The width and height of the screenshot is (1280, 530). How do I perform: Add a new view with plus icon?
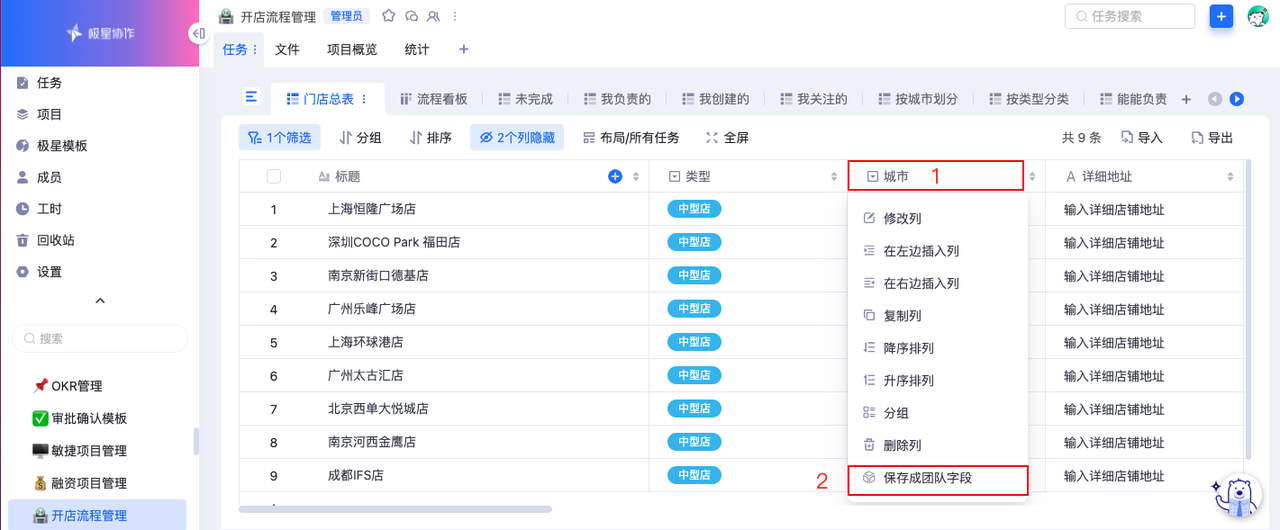pyautogui.click(x=1186, y=99)
